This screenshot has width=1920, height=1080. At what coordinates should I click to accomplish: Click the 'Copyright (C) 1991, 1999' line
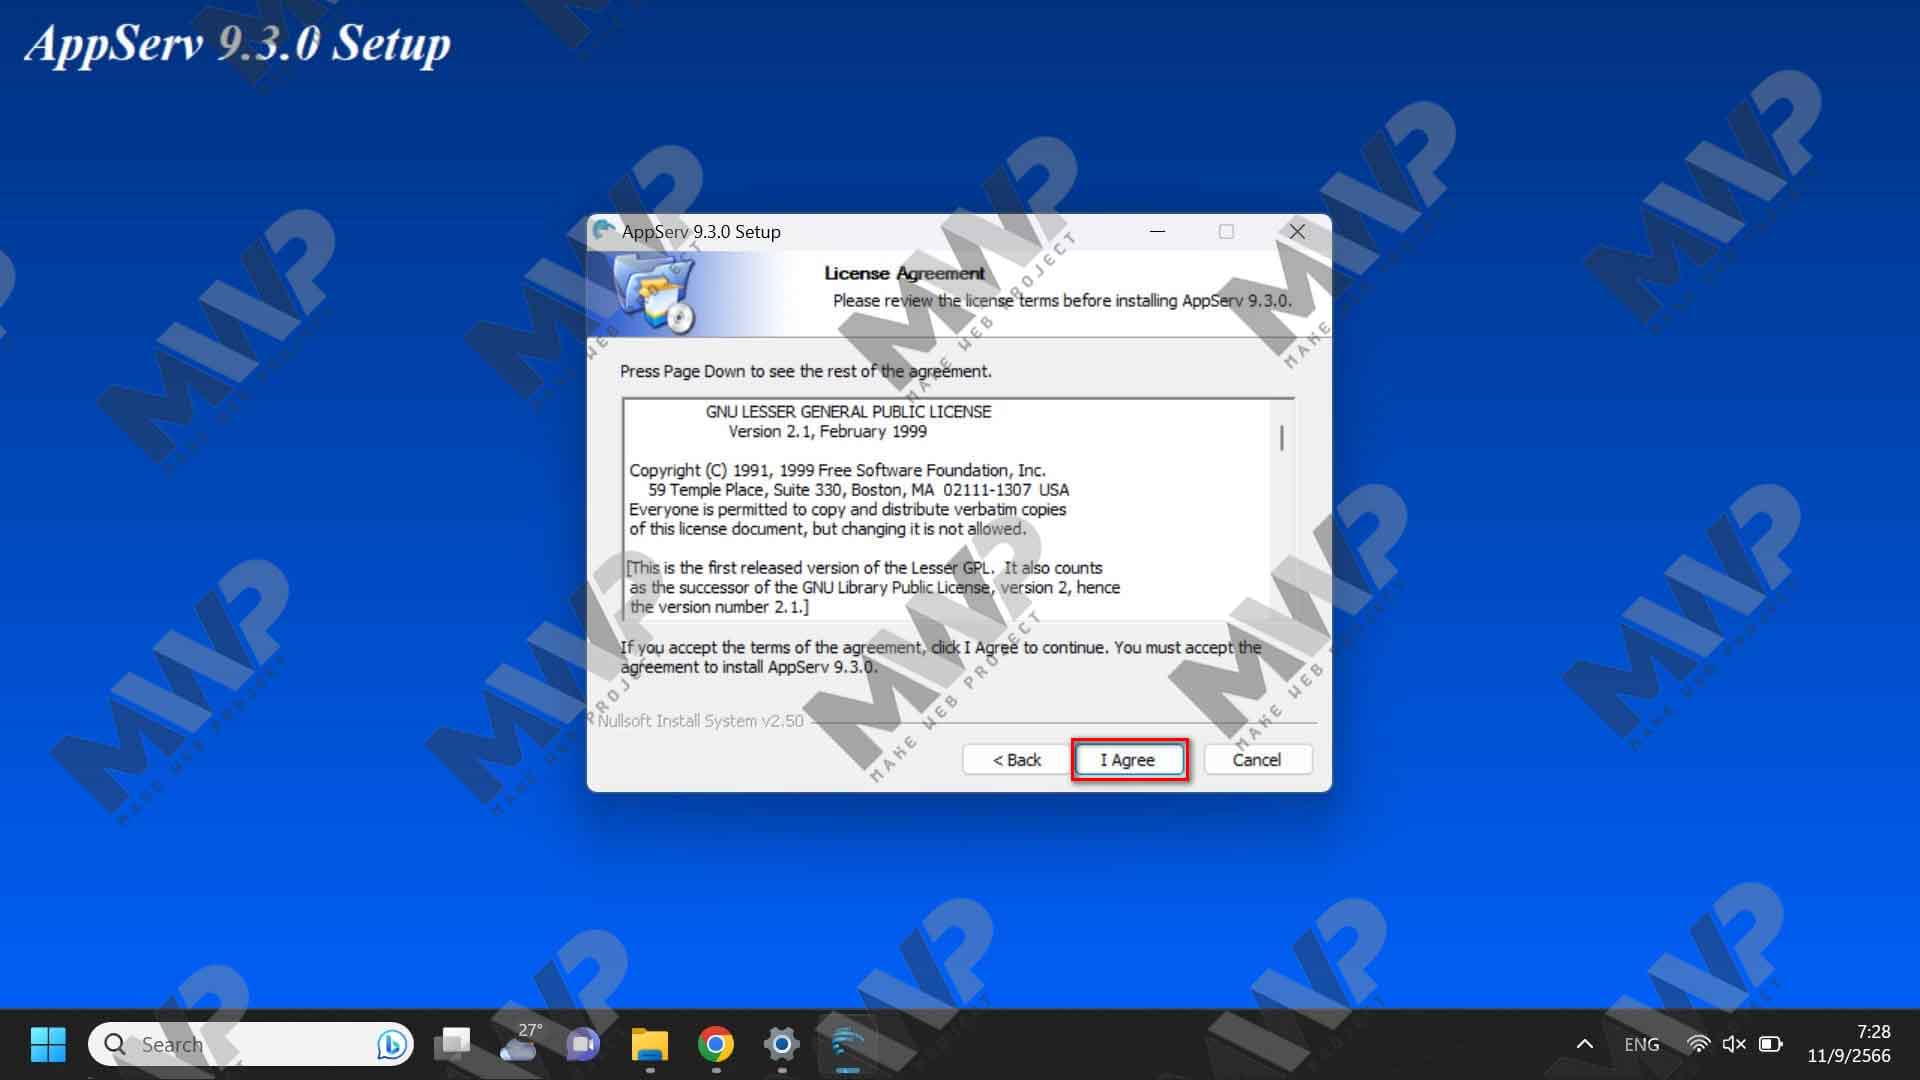837,470
